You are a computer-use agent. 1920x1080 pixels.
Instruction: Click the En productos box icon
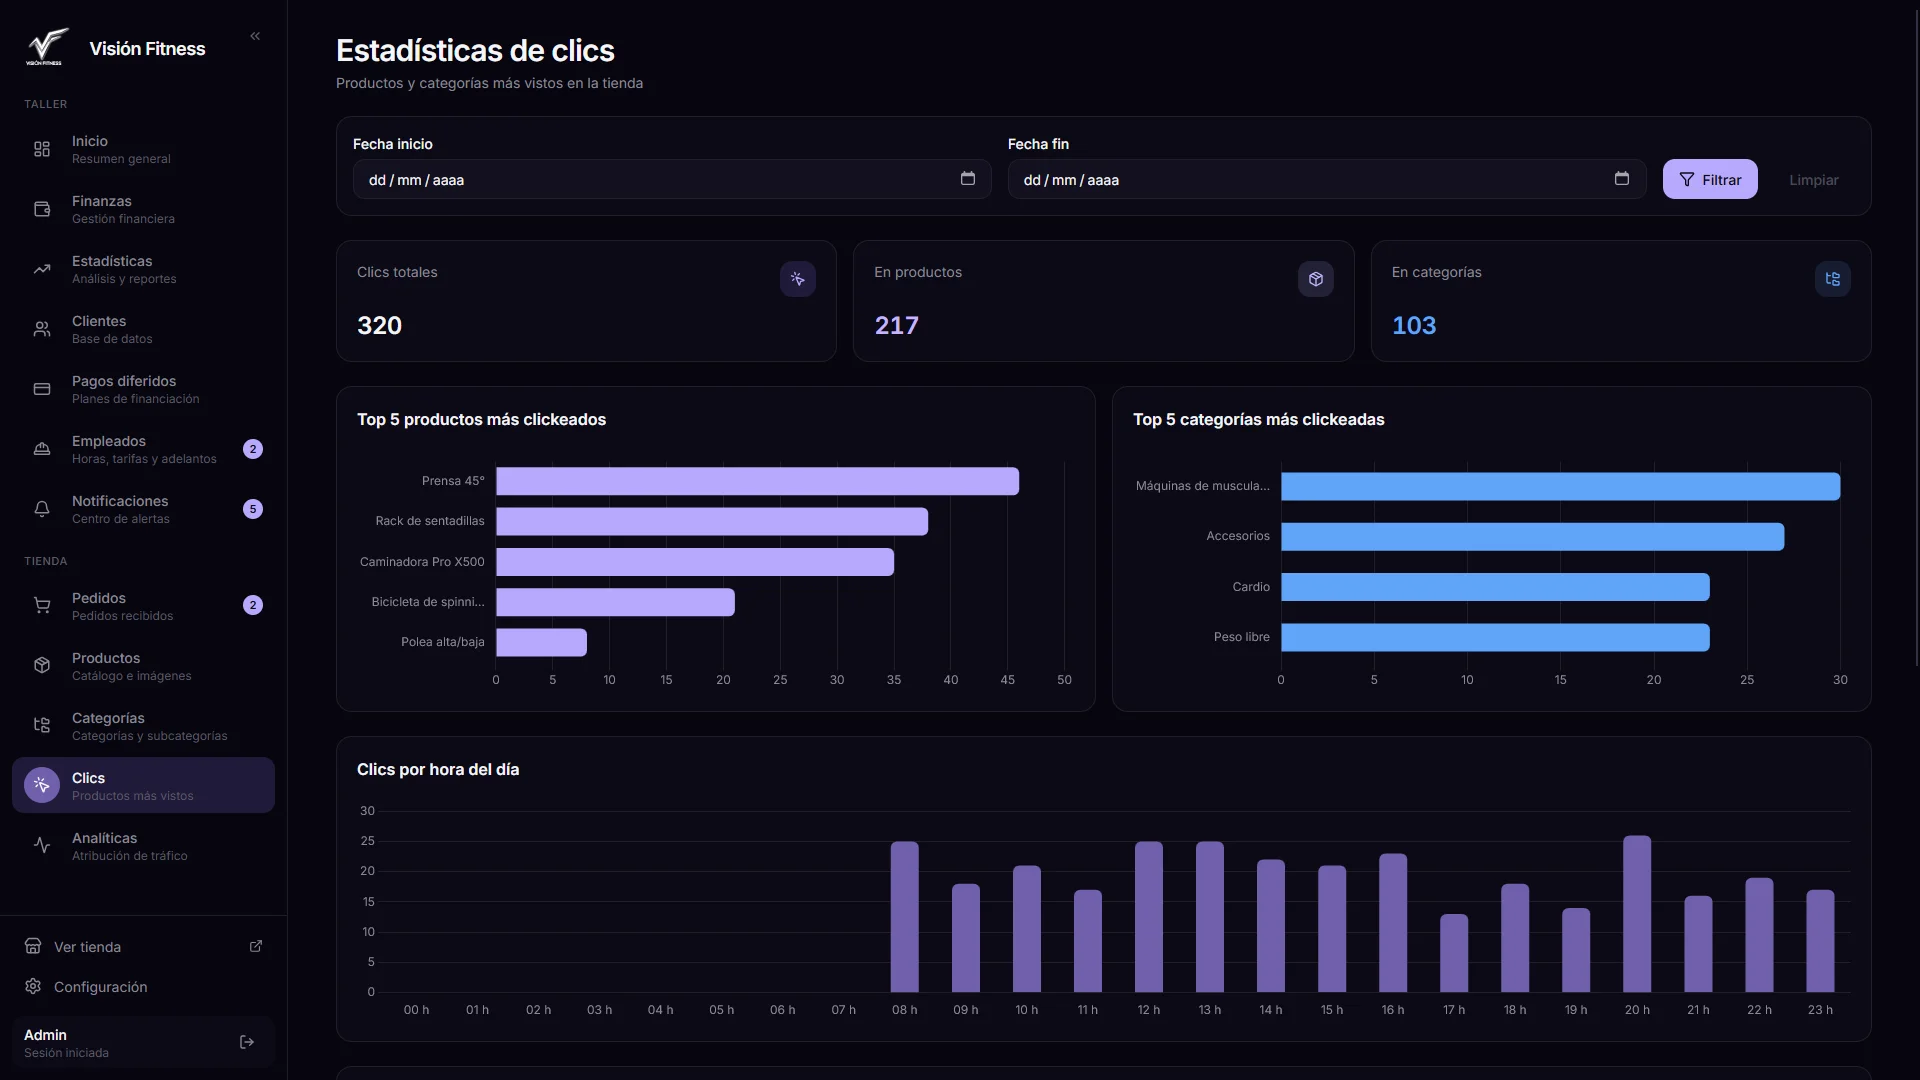pos(1315,279)
